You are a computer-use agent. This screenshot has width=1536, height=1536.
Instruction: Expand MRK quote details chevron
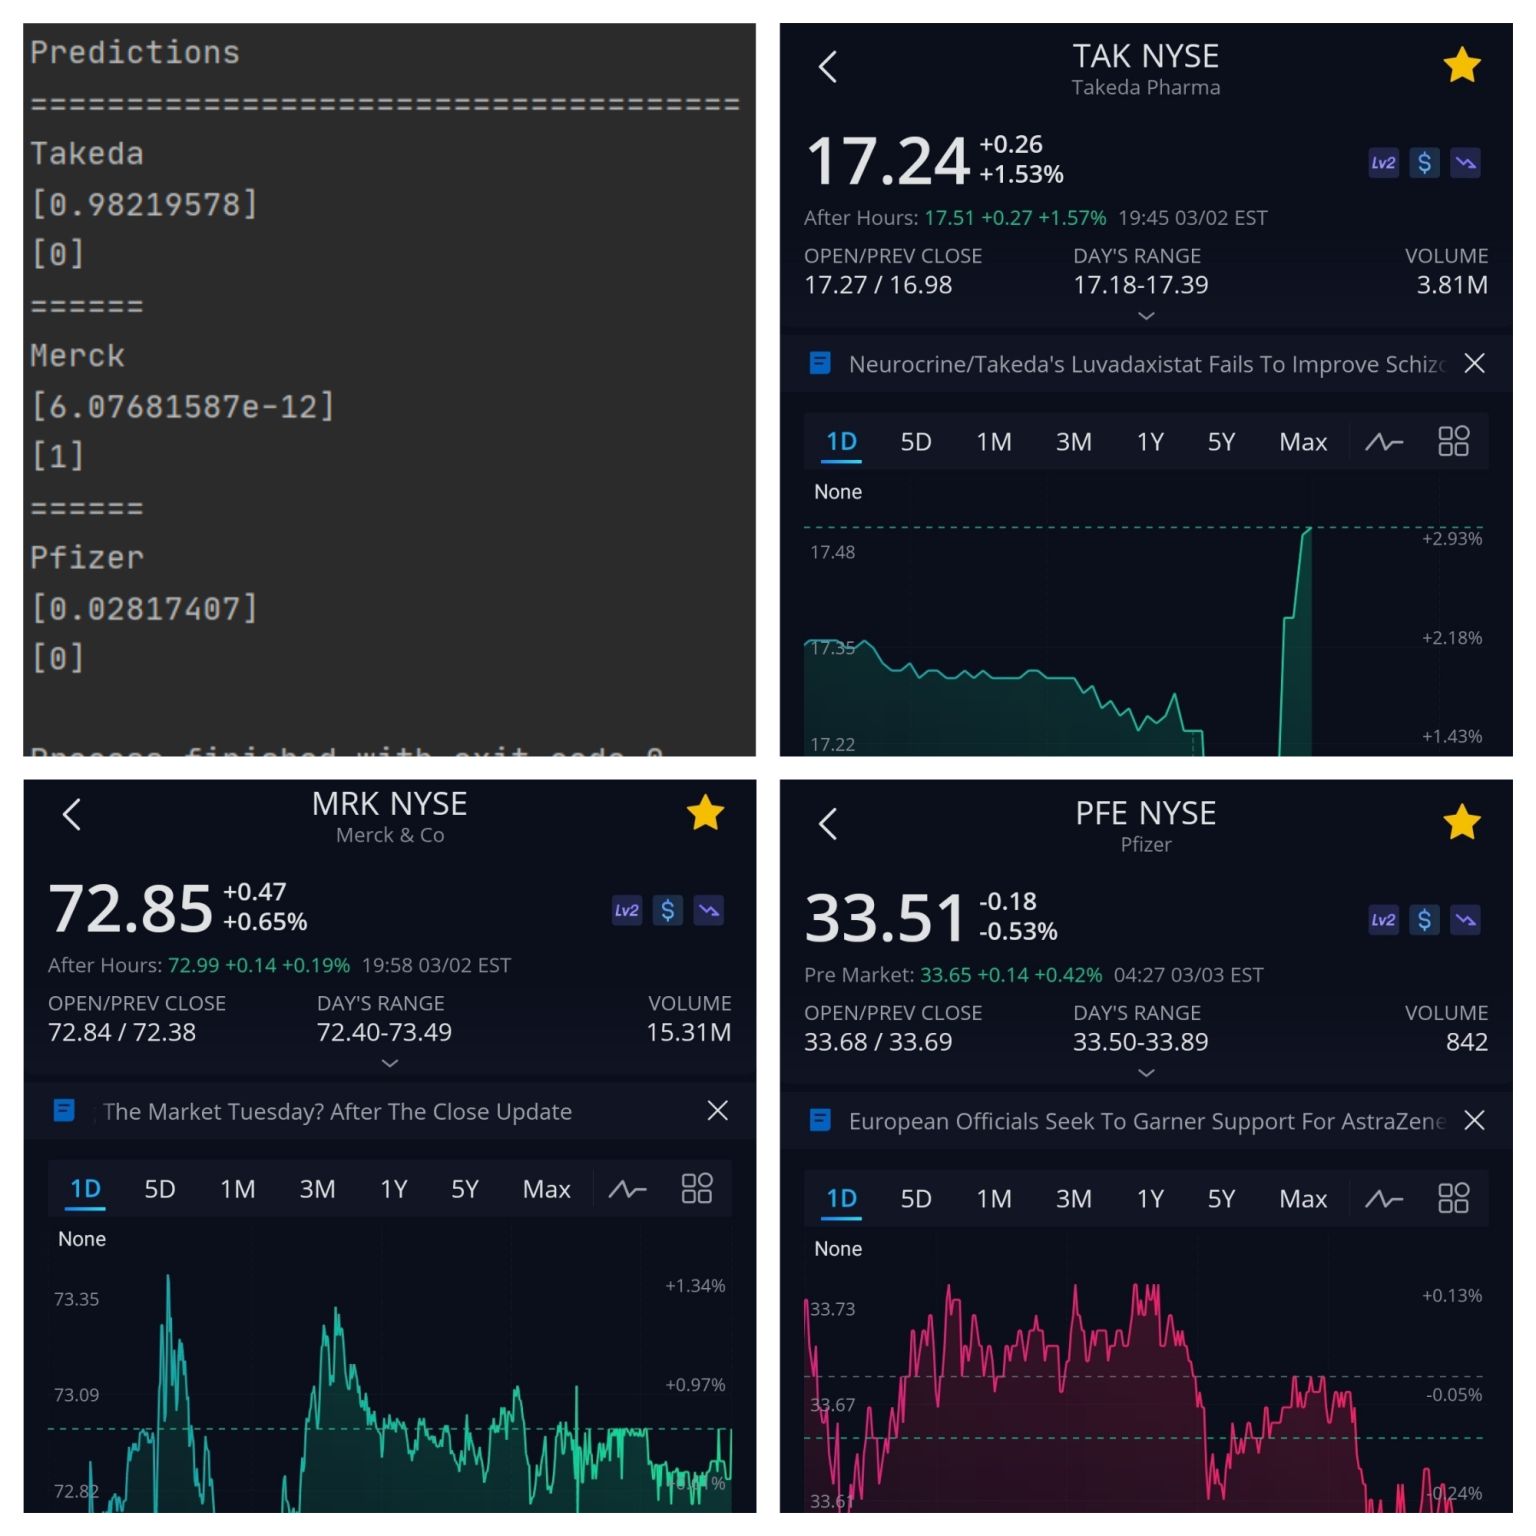tap(390, 1063)
